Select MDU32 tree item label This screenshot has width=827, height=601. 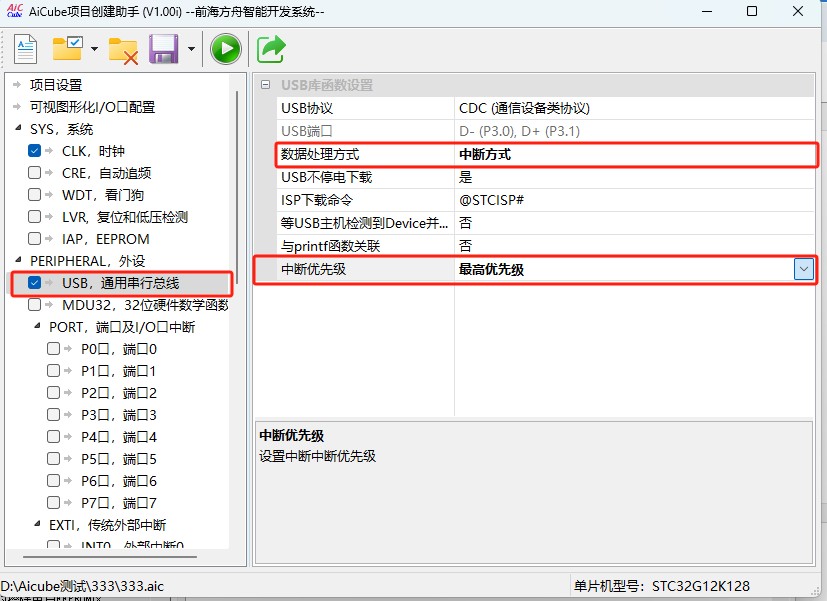tap(145, 305)
